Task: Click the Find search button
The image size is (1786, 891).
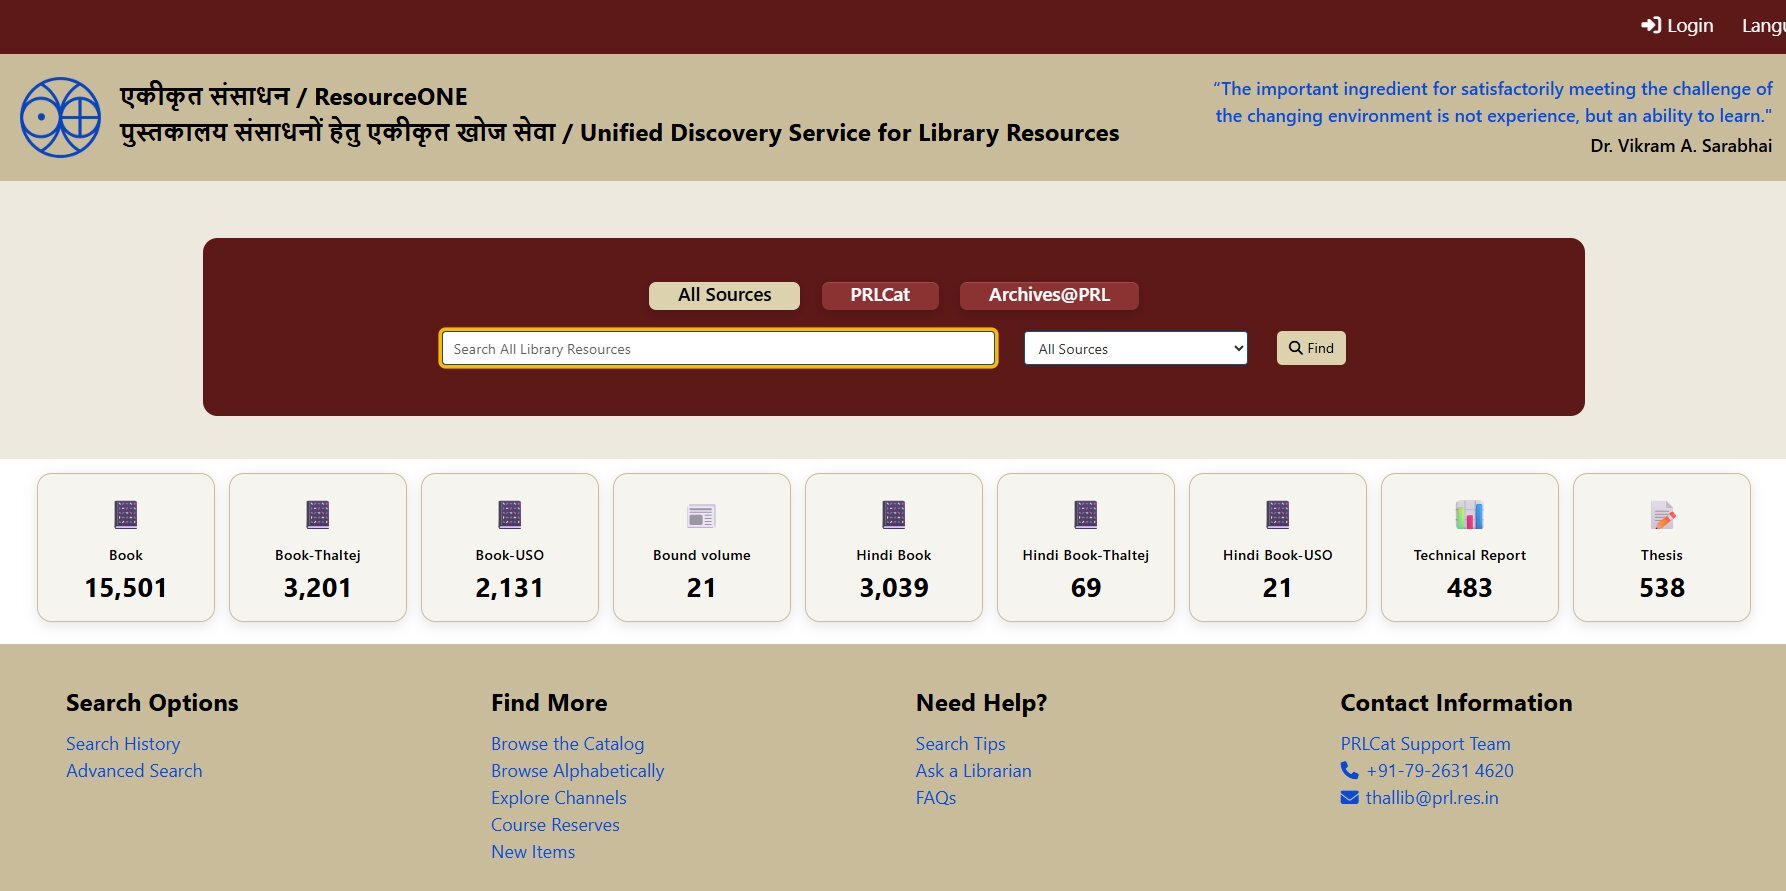Action: [1311, 348]
